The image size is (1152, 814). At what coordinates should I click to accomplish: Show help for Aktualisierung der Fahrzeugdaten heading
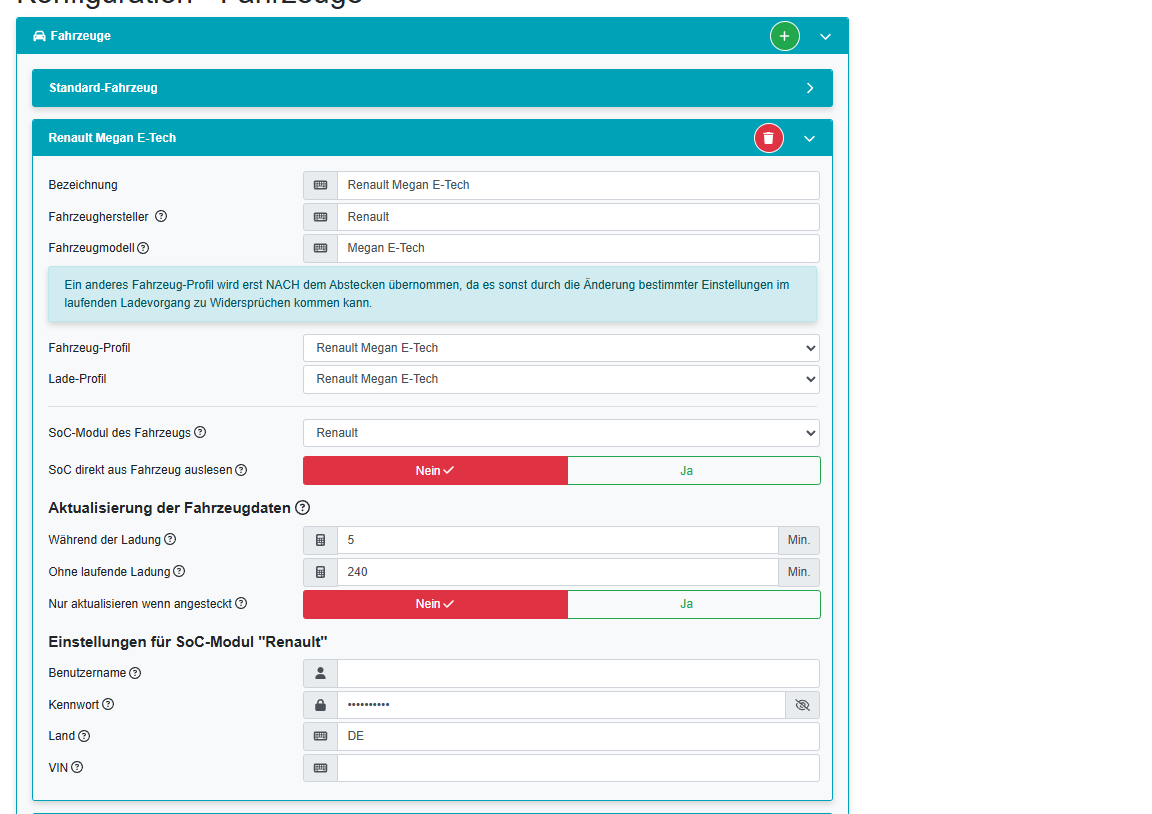point(302,508)
